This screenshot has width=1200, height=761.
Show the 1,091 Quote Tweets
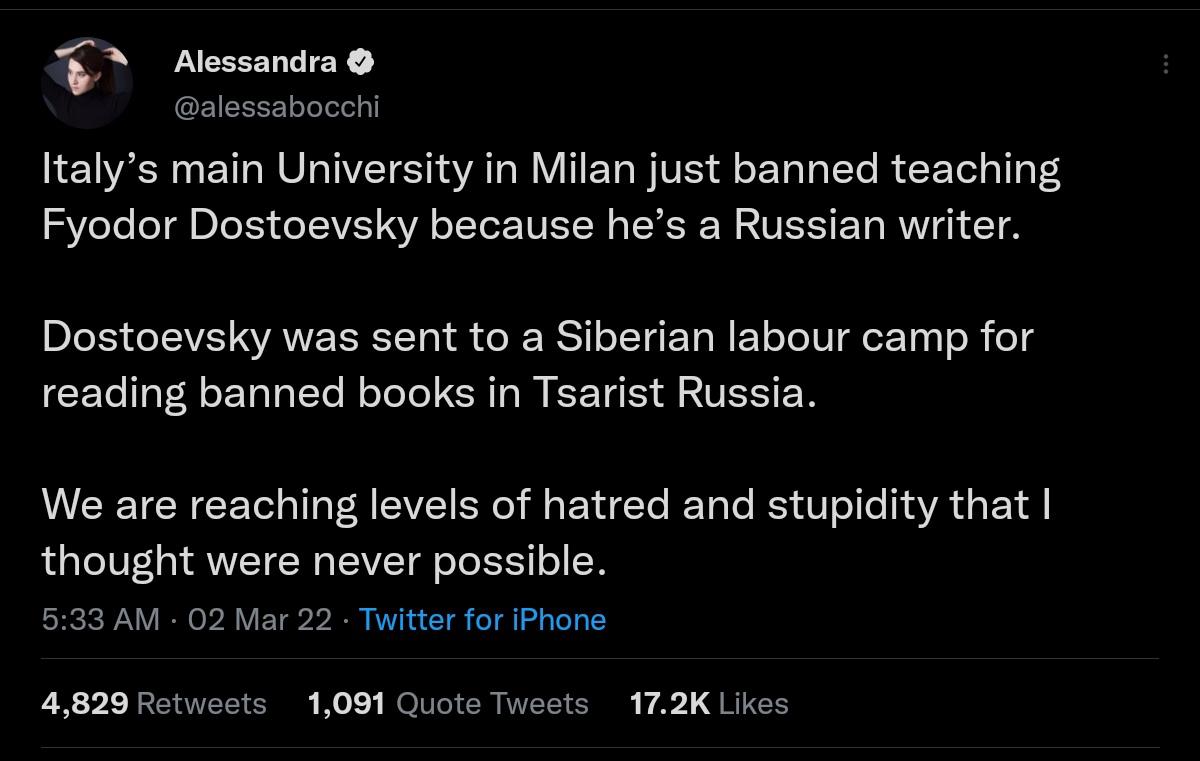point(448,704)
